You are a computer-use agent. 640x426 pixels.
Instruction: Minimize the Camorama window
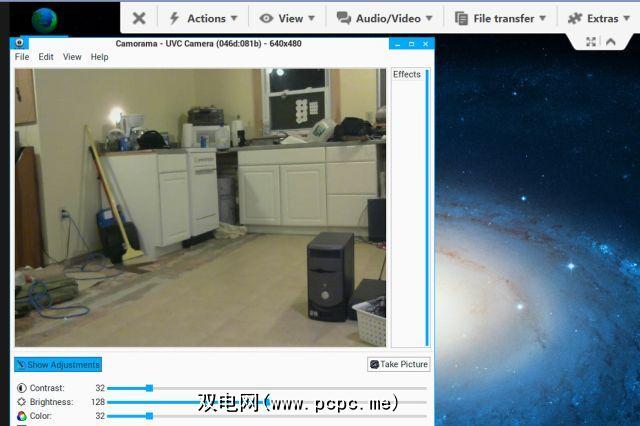398,44
